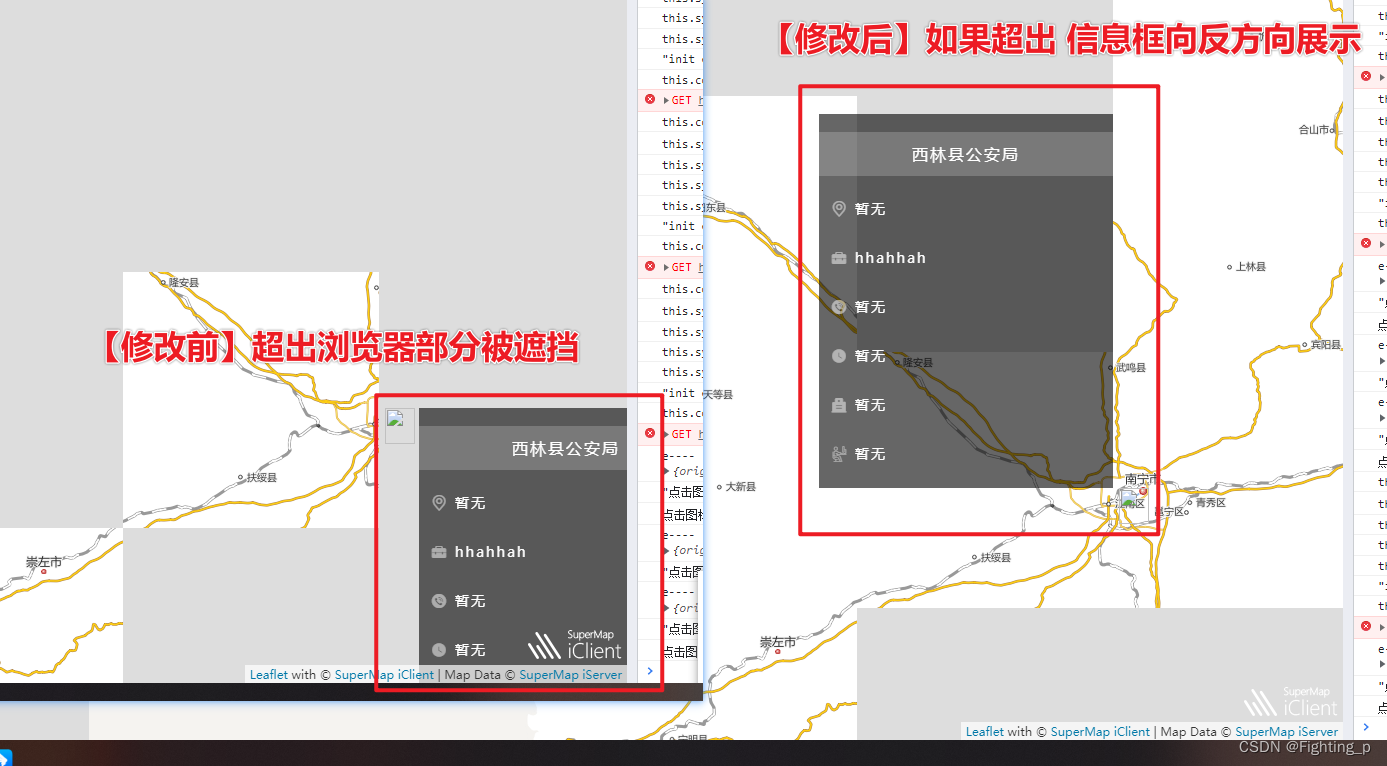This screenshot has width=1387, height=766.
Task: Open SuperMap iServer link on right map
Action: (1286, 732)
